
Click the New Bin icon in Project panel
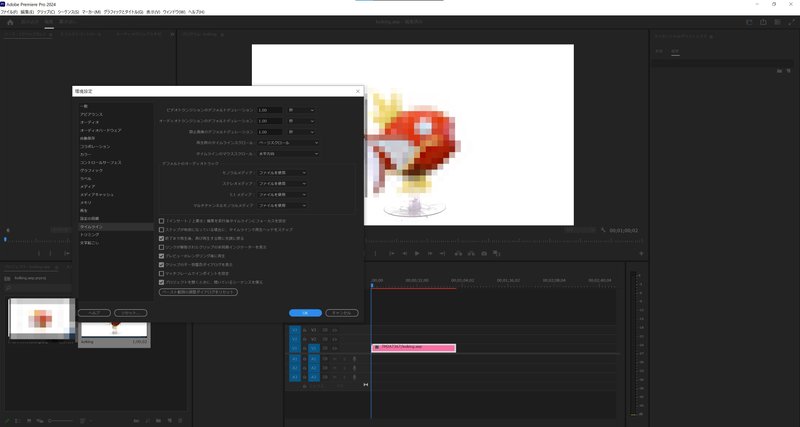[159, 421]
